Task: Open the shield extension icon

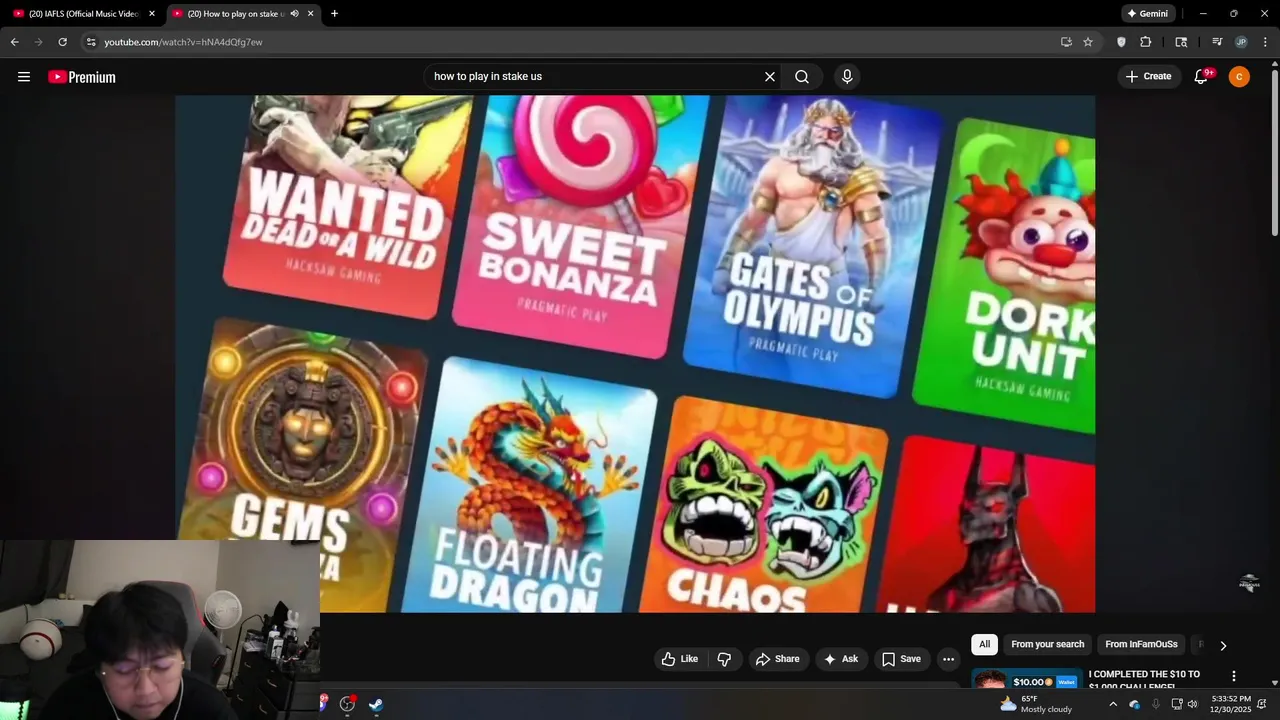Action: pos(1121,42)
